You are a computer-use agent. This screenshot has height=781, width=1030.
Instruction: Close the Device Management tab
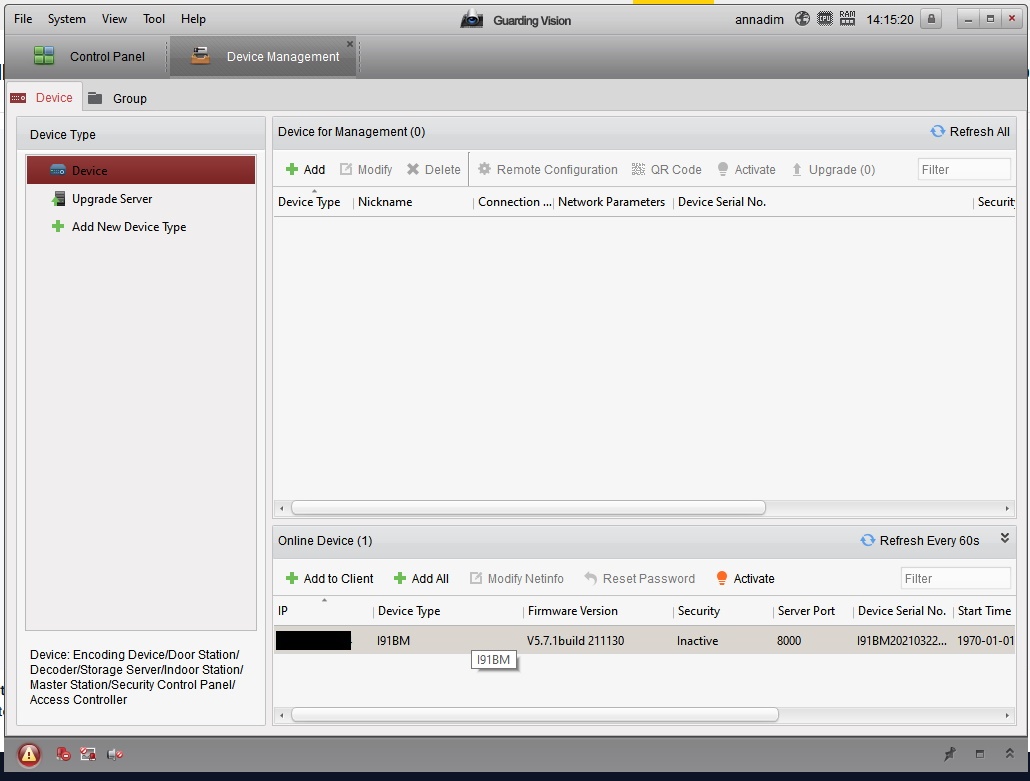coord(350,44)
